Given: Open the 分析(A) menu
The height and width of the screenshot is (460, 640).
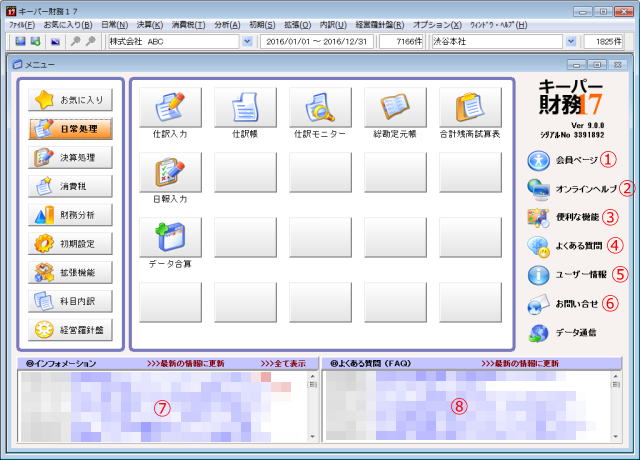Looking at the screenshot, I should click(227, 25).
